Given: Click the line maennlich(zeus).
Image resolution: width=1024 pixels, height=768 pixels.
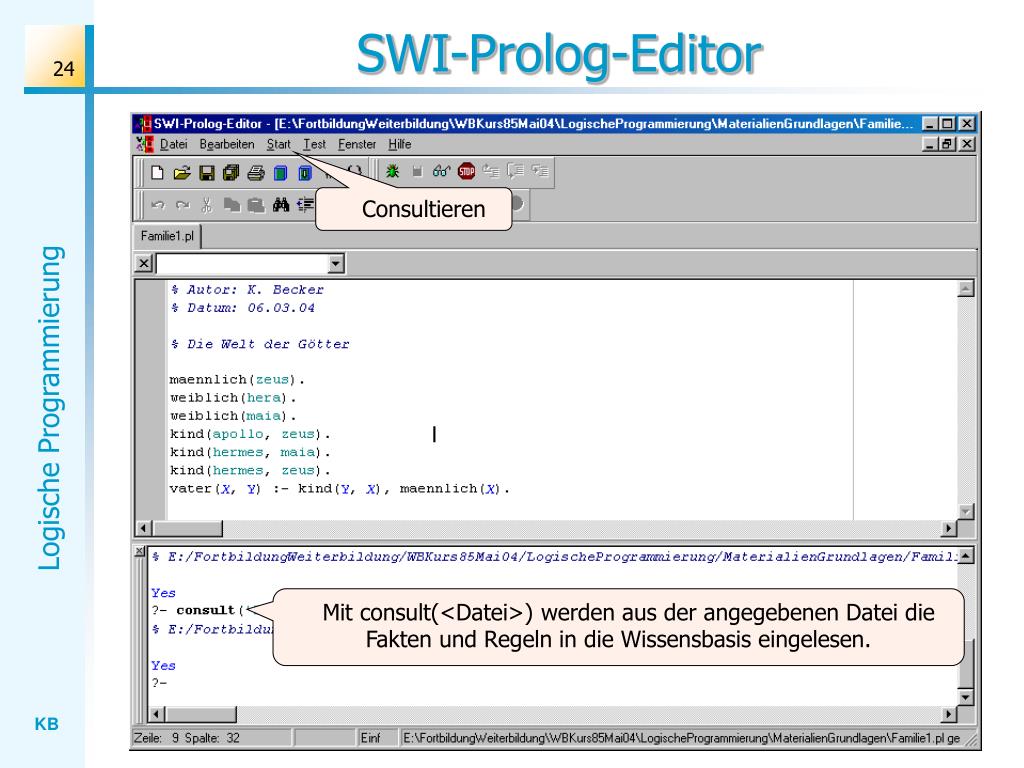Looking at the screenshot, I should [x=237, y=379].
